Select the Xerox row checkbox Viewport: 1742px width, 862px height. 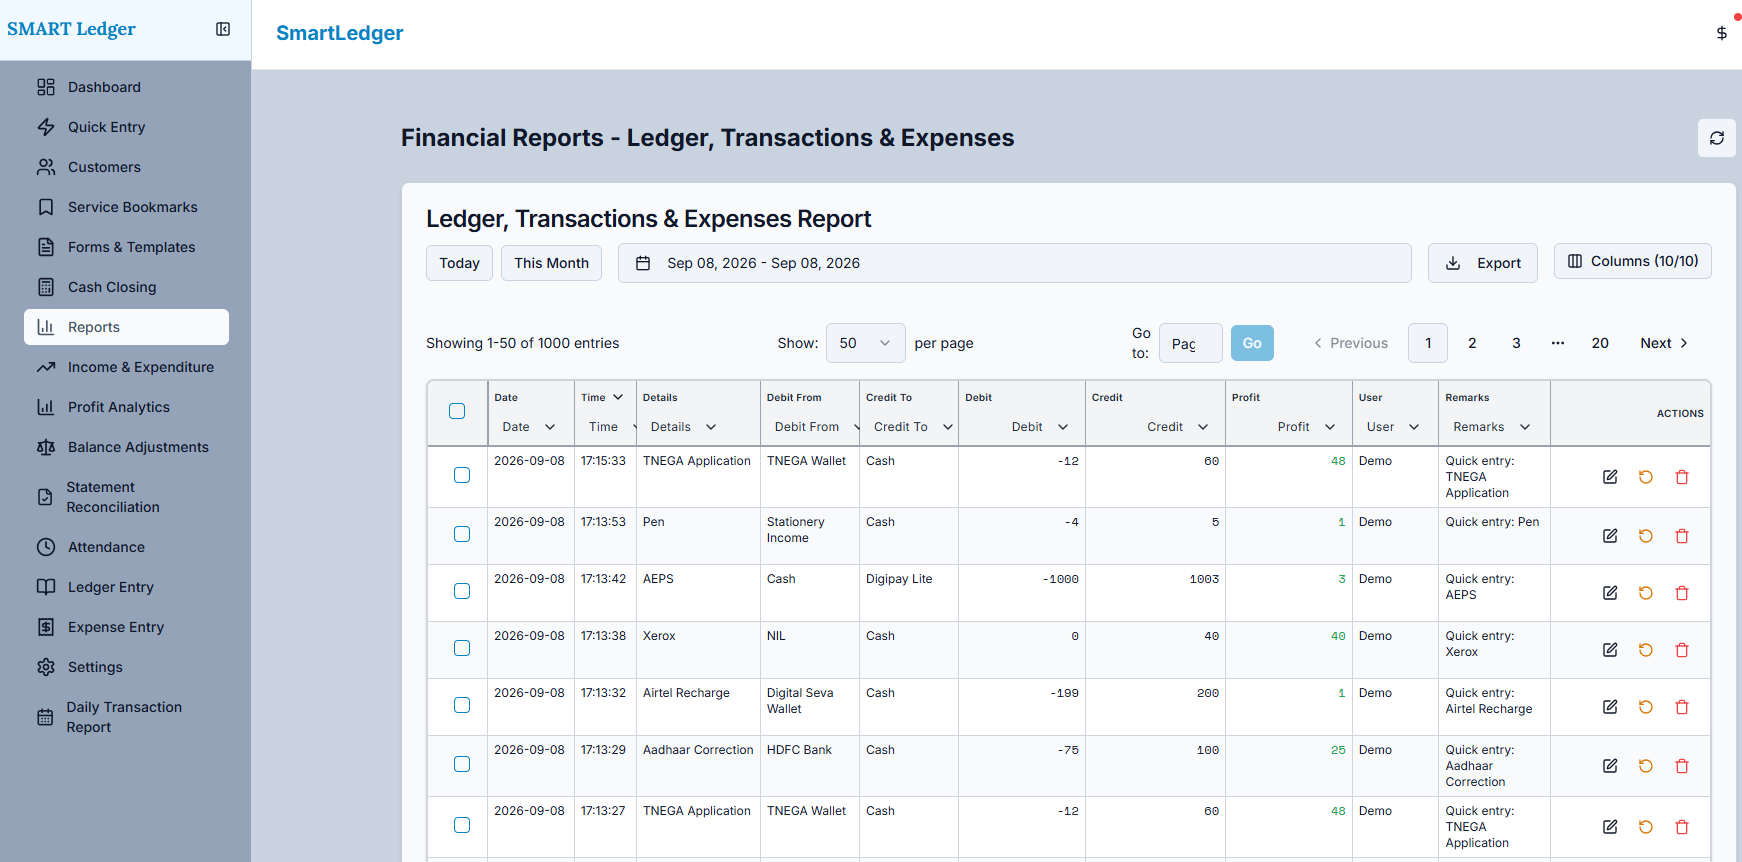point(462,648)
